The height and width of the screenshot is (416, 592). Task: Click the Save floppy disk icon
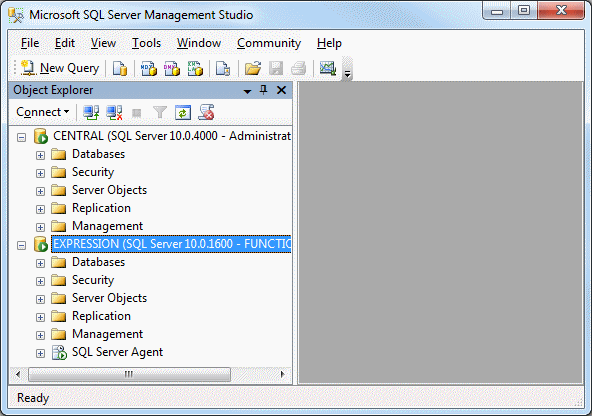pos(276,69)
